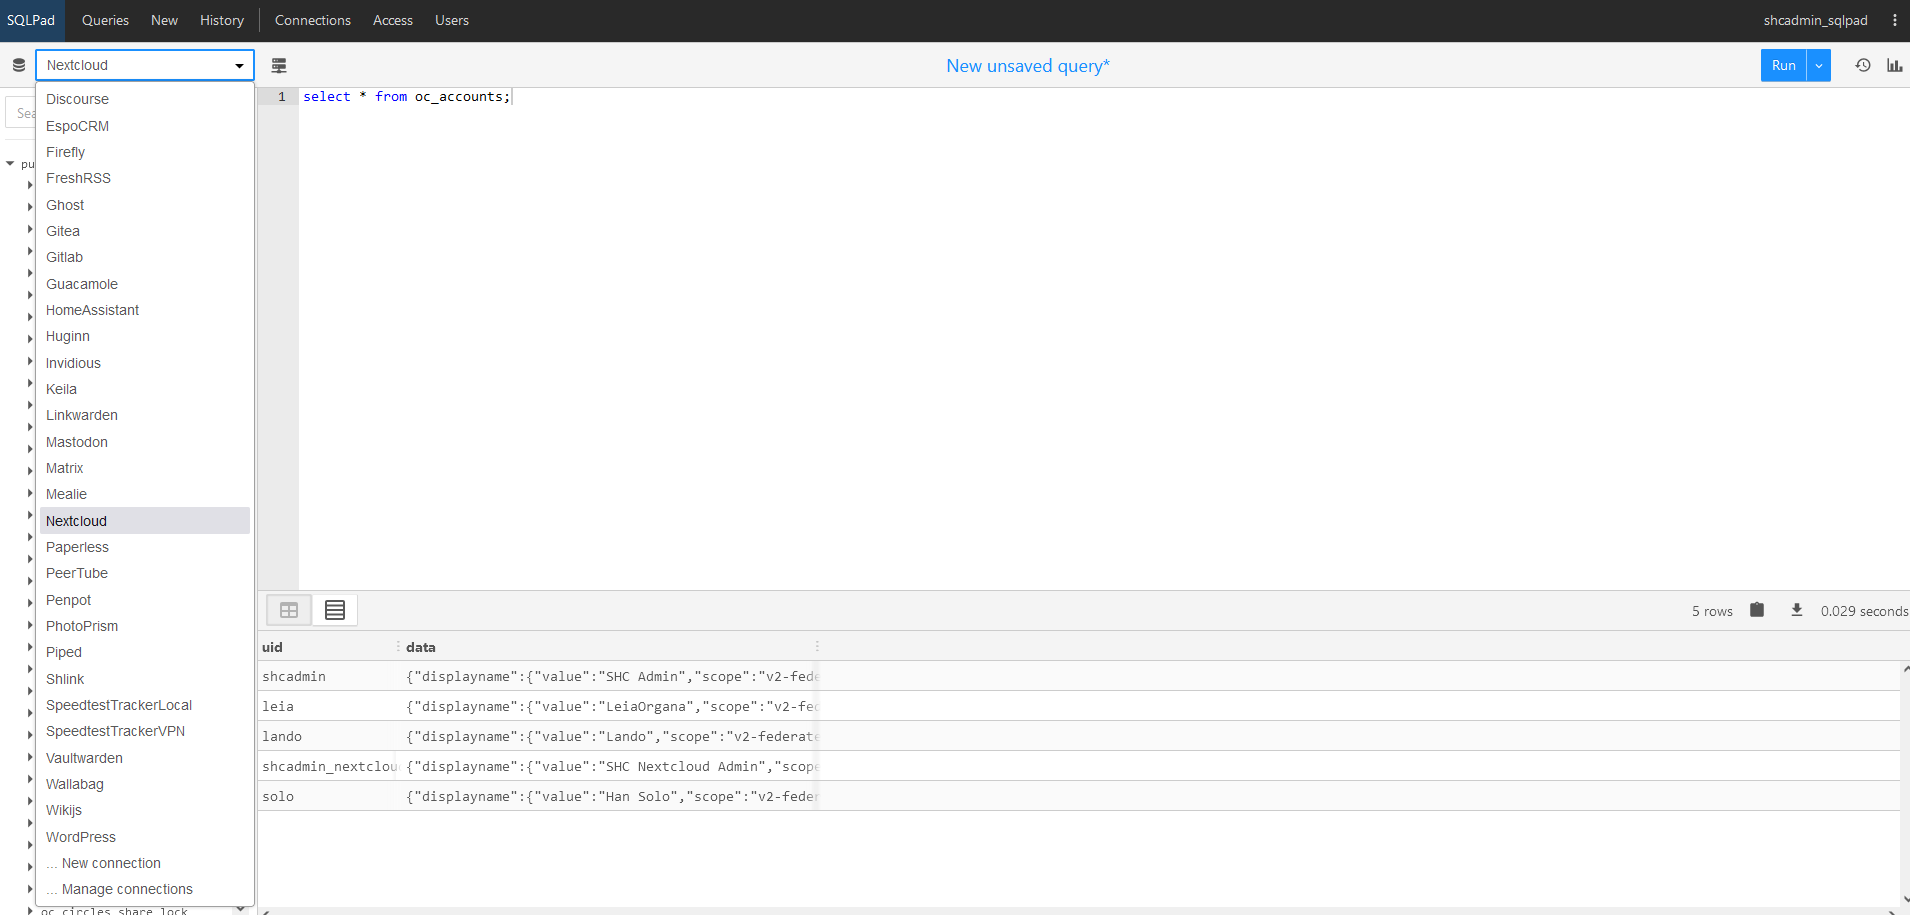
Task: Select Ghost connection
Action: tap(145, 205)
